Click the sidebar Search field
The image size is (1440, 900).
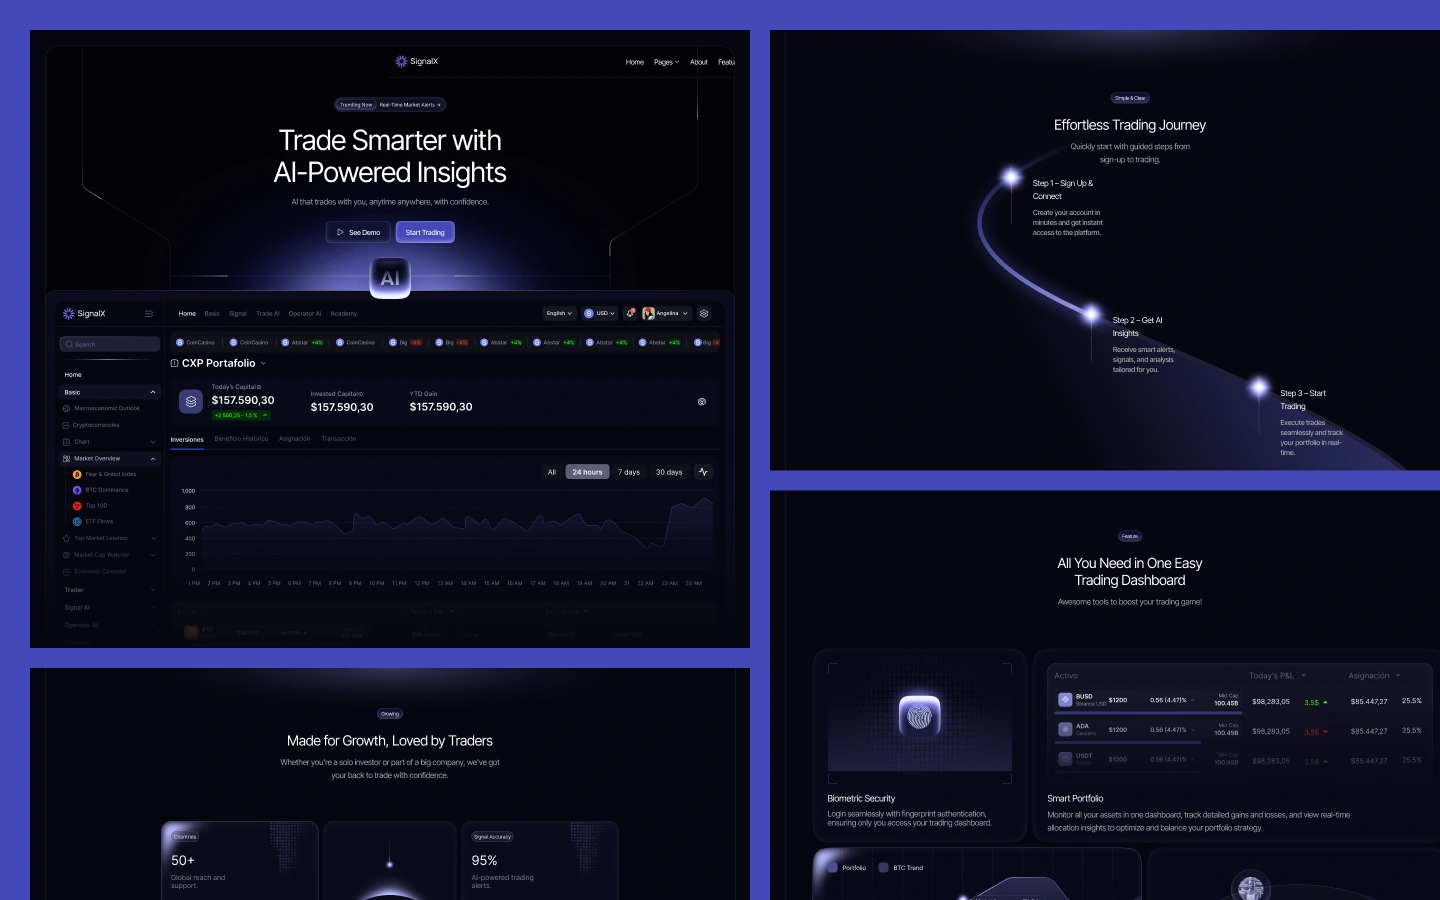(x=110, y=344)
